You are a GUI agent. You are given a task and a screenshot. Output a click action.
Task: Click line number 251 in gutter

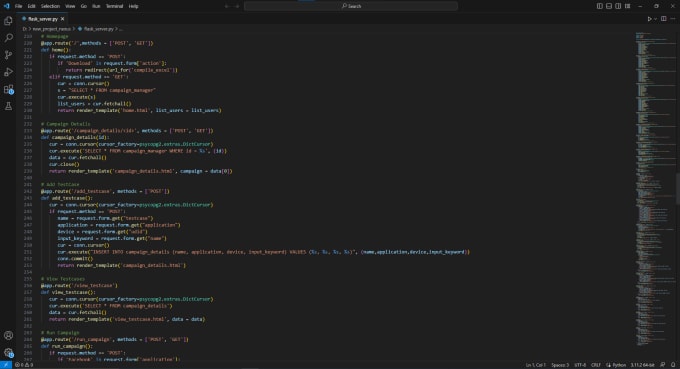(x=28, y=252)
